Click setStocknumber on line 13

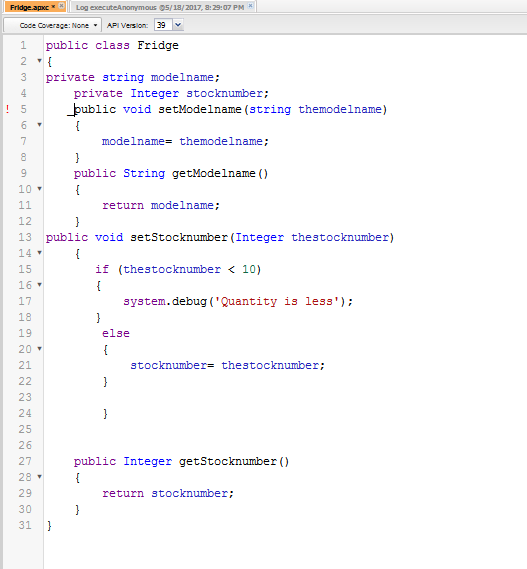point(179,237)
